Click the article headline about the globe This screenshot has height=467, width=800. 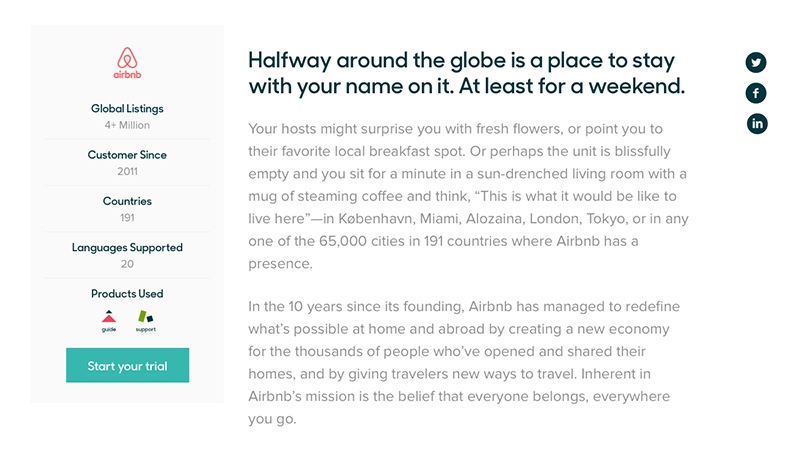[x=466, y=73]
